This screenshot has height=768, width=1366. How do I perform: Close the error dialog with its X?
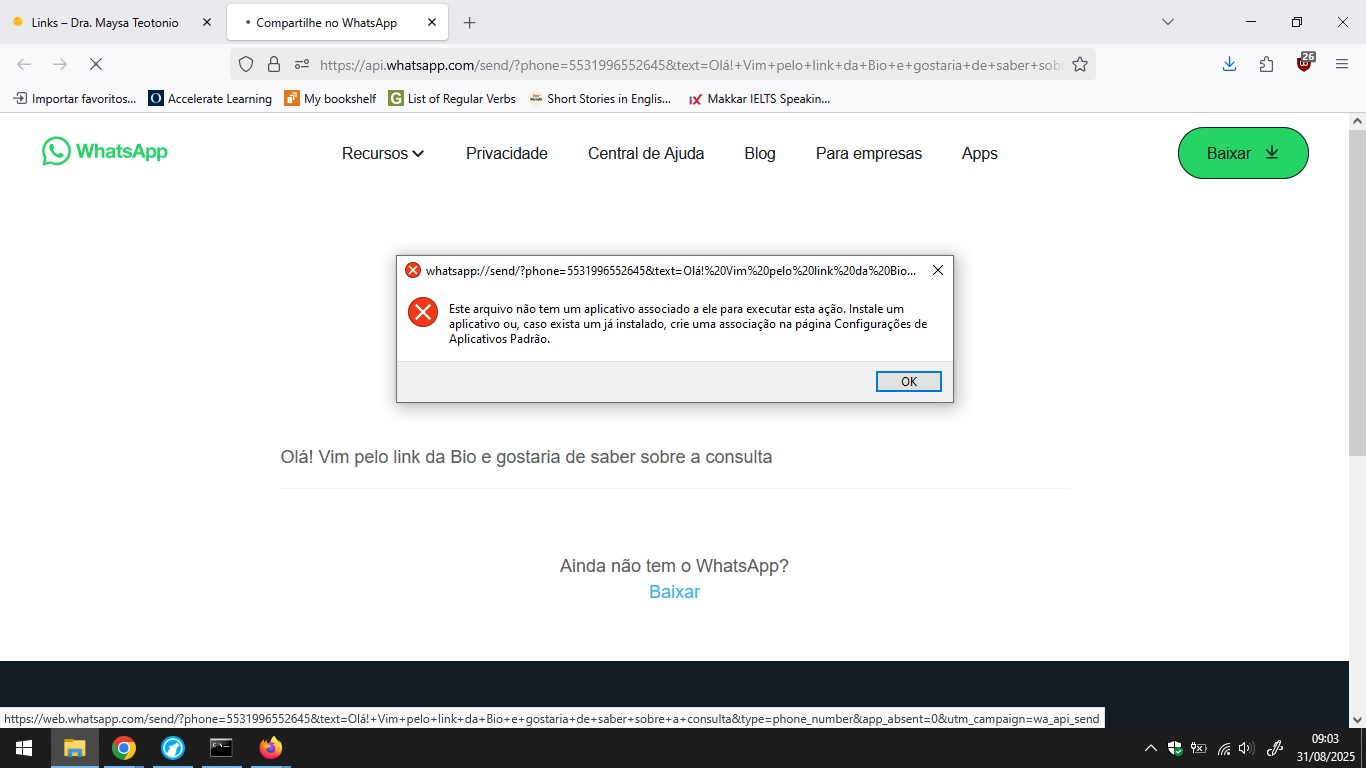[937, 270]
